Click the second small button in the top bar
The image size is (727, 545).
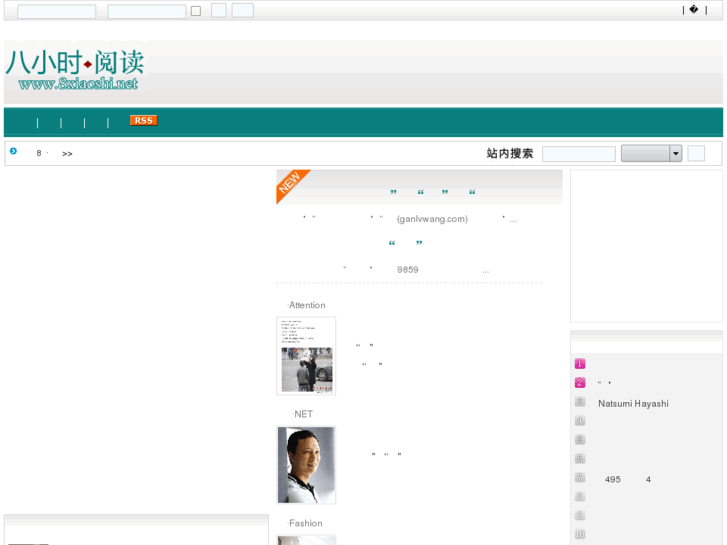coord(242,11)
